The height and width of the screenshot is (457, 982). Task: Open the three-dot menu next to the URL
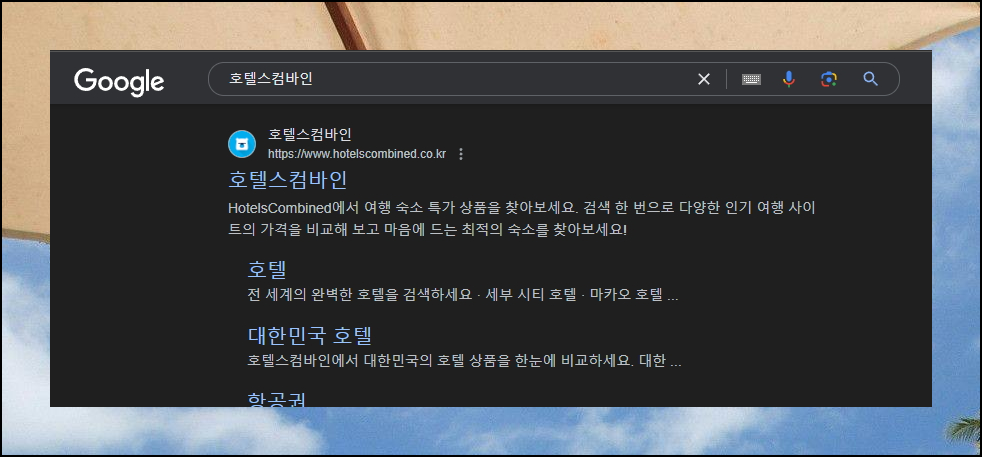(461, 154)
